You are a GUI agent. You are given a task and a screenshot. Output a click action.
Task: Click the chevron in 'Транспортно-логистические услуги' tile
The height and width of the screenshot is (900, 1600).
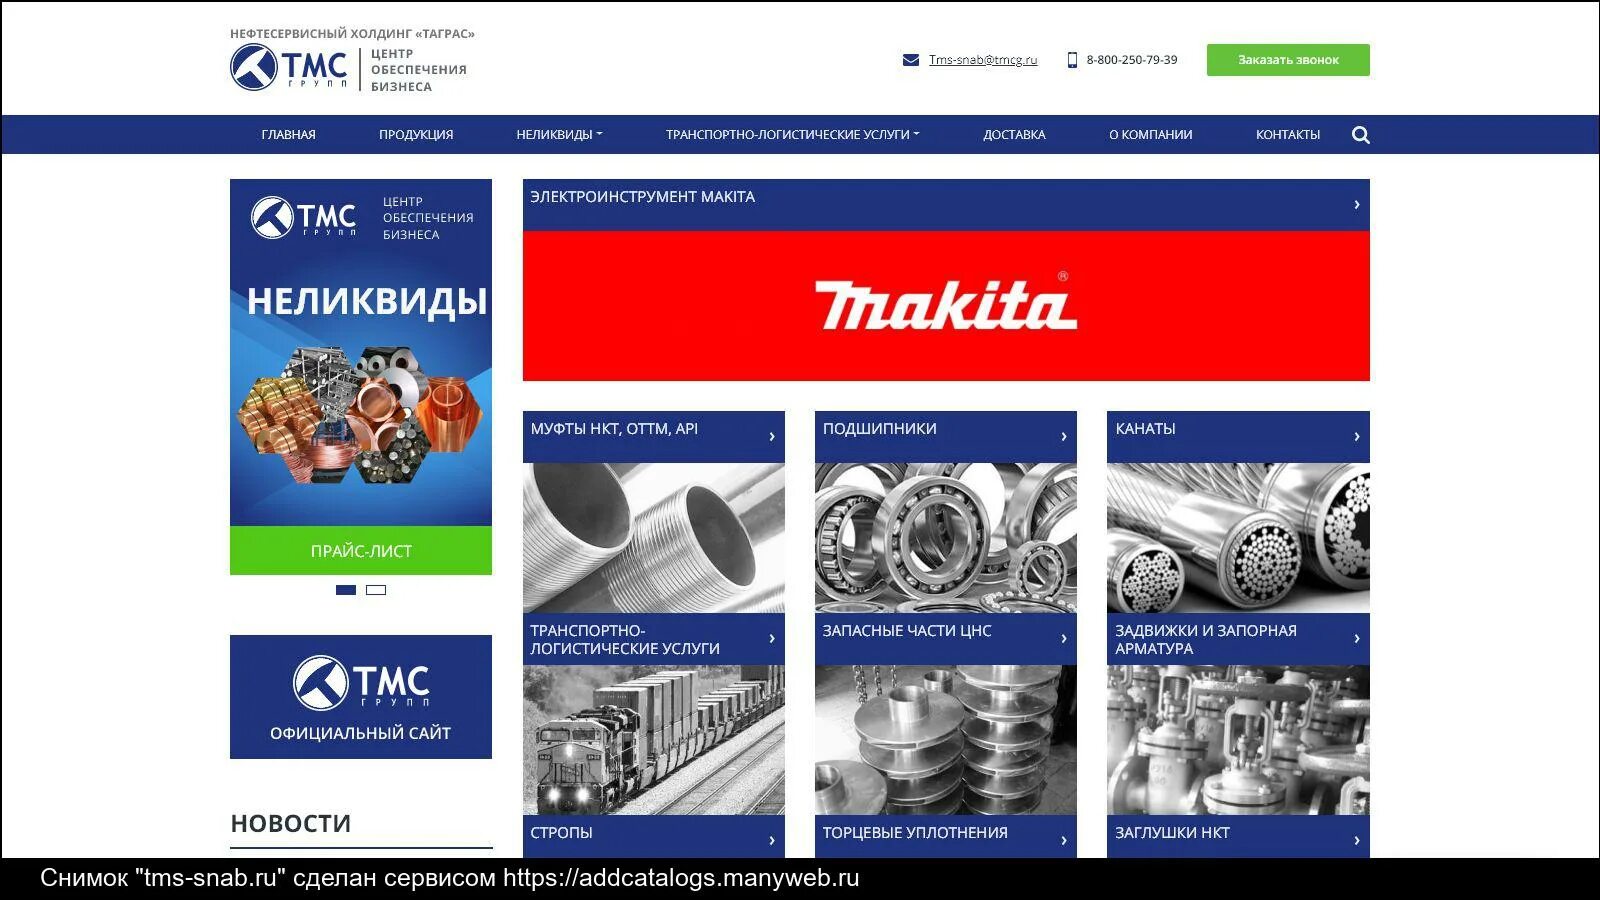click(772, 639)
